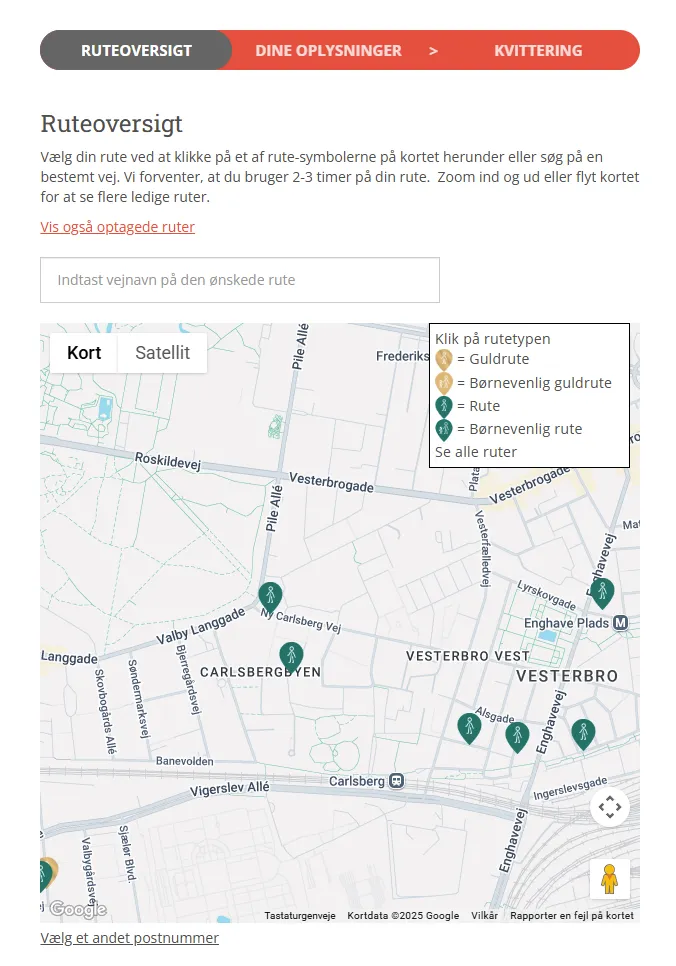Open the Street View pegman icon

609,879
